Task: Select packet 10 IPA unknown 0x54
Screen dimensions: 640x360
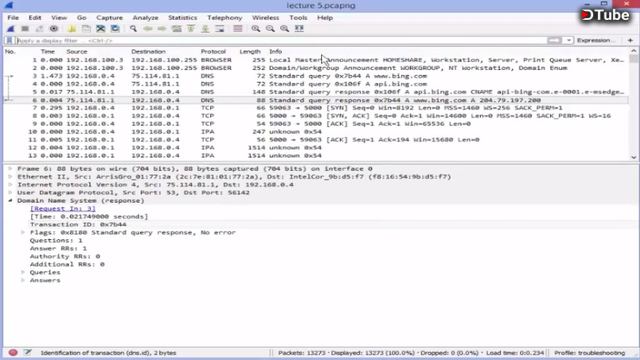Action: [316, 132]
